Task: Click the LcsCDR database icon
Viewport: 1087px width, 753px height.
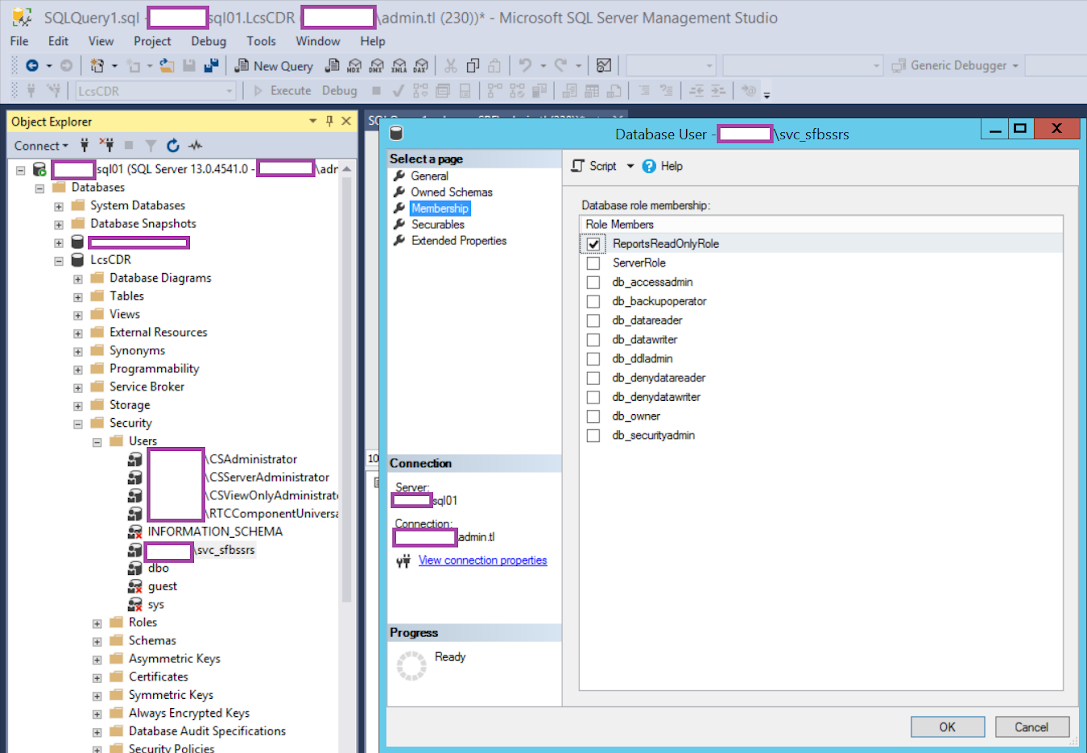Action: pos(78,260)
